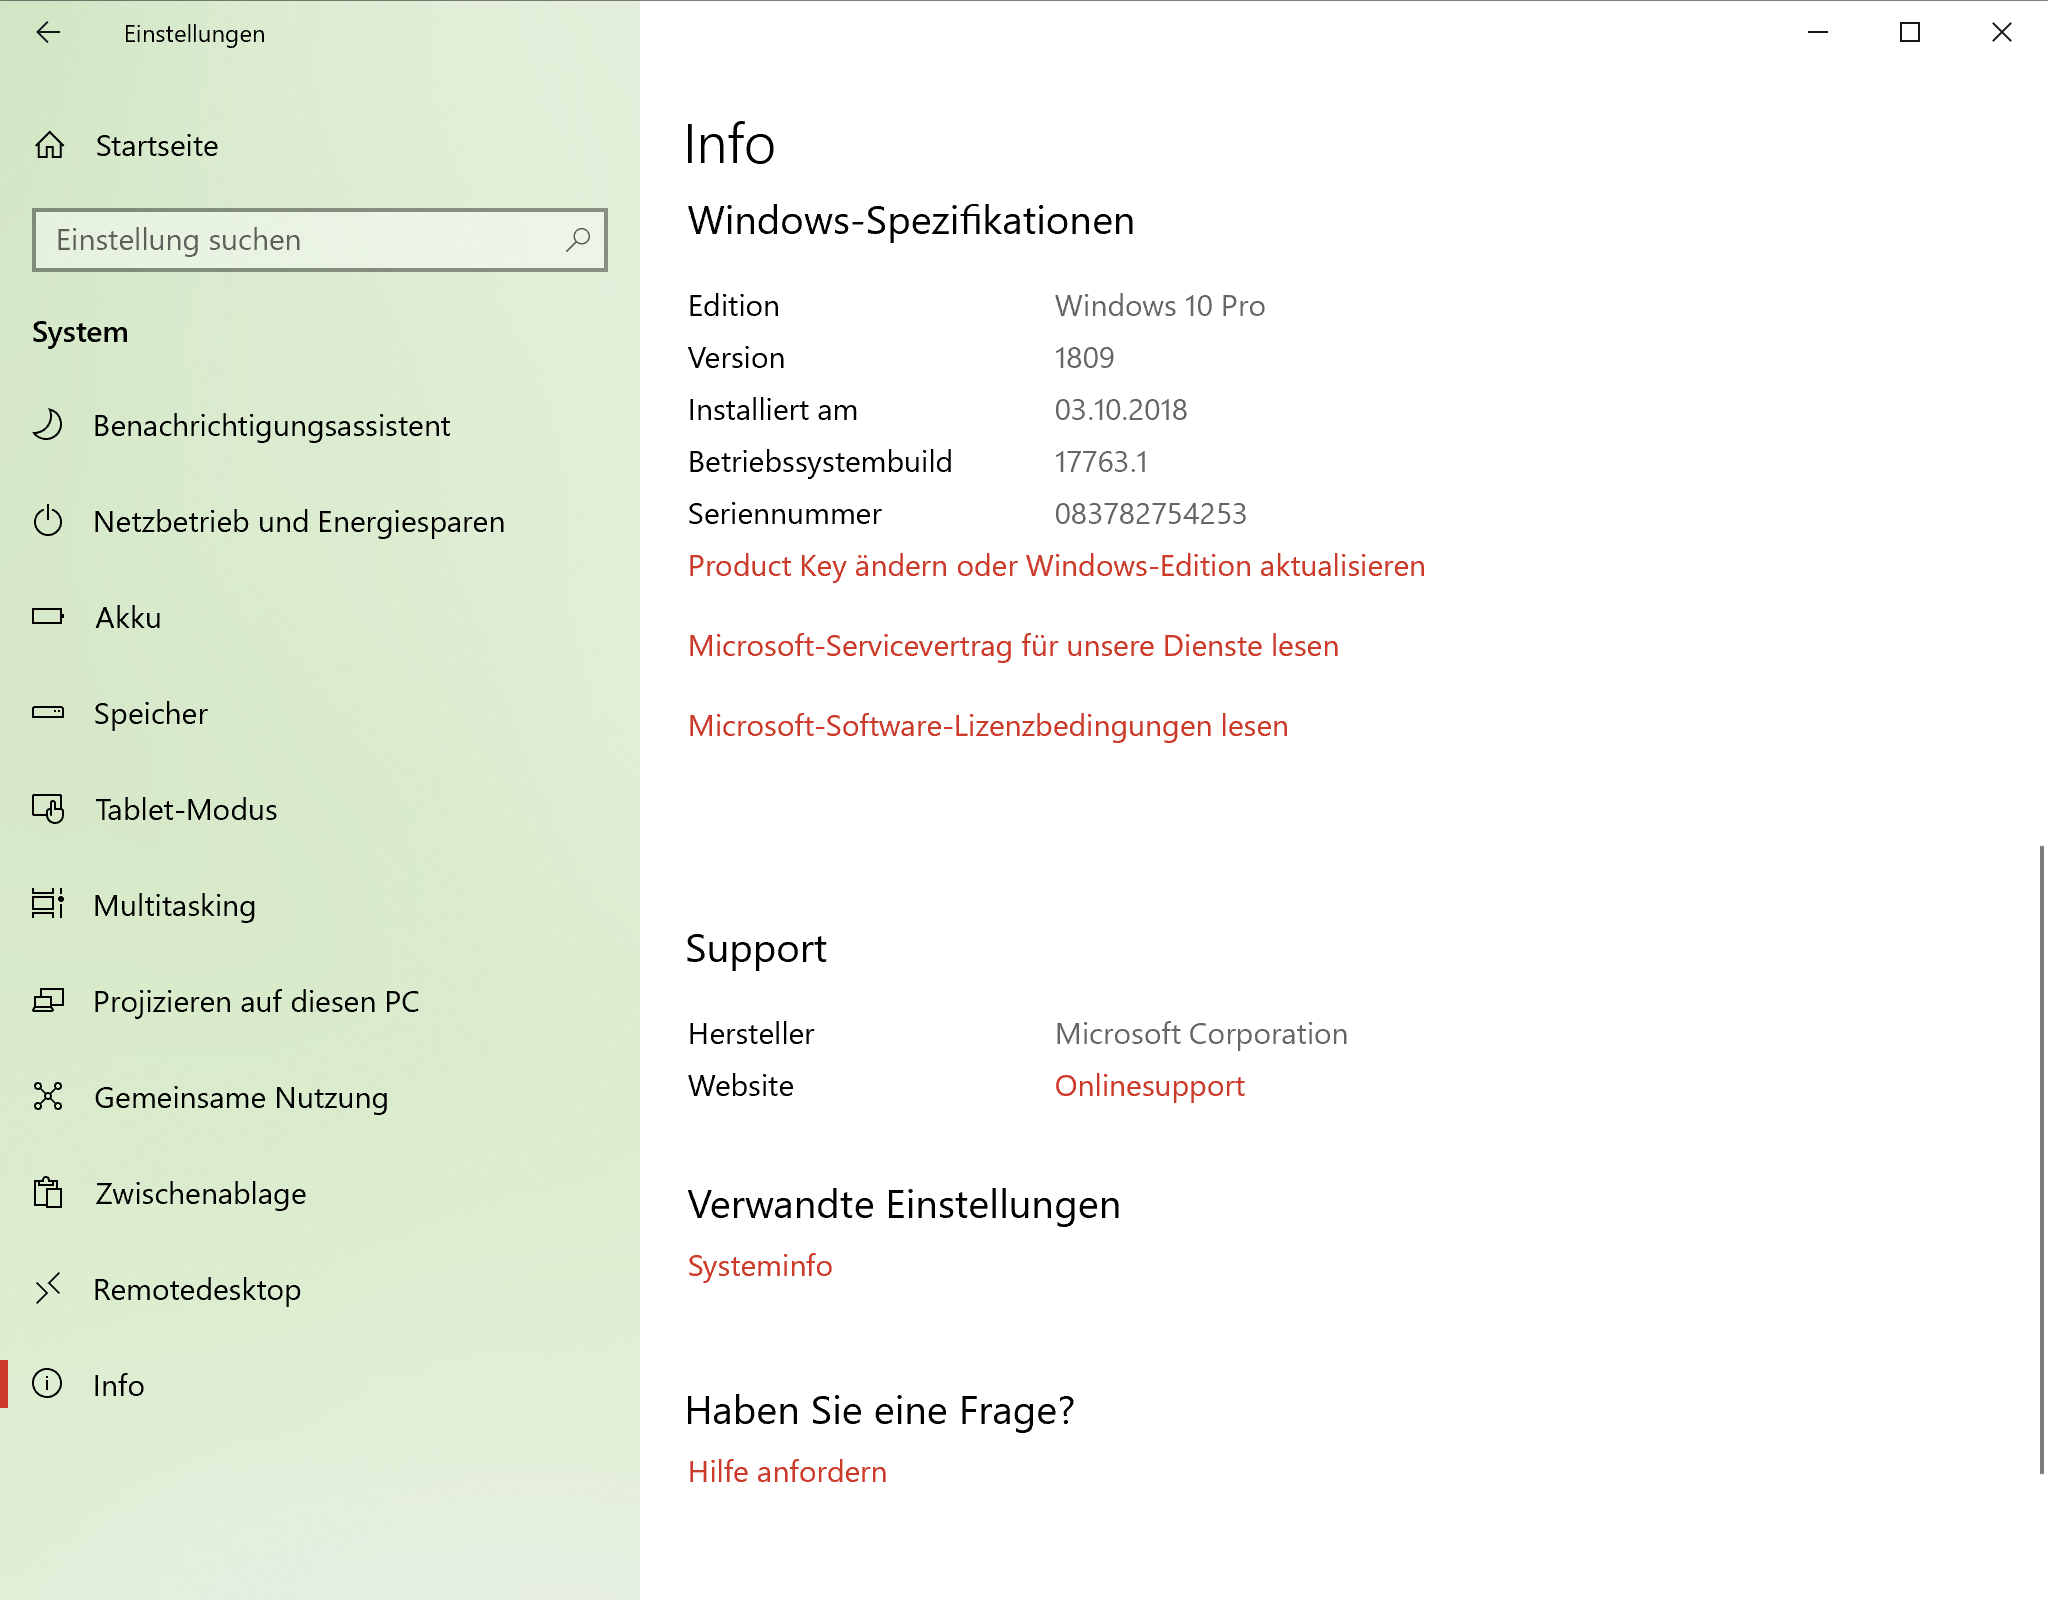Open the Onlinesupport website link
The image size is (2048, 1600).
(1150, 1086)
